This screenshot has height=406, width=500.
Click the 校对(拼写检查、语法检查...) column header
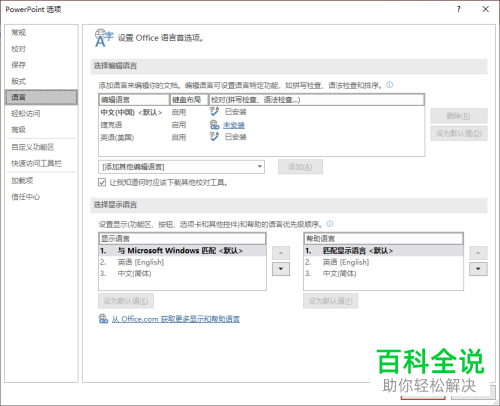(x=316, y=100)
